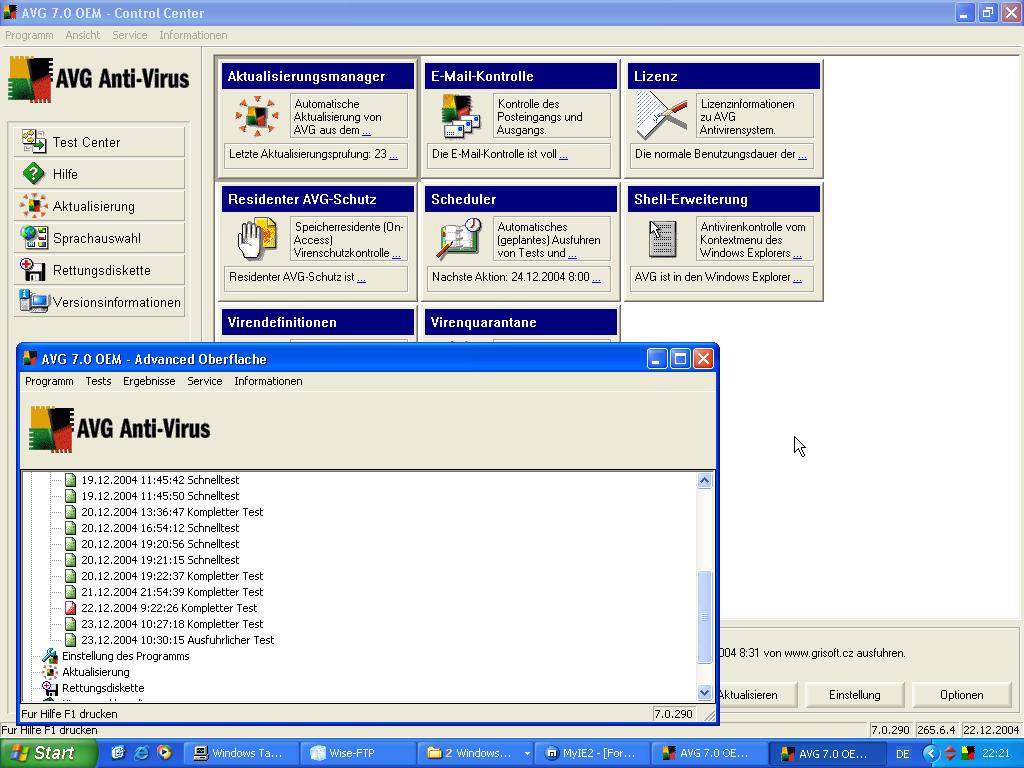Switch to the MyIE2 taskbar window
The width and height of the screenshot is (1024, 768).
(x=592, y=753)
